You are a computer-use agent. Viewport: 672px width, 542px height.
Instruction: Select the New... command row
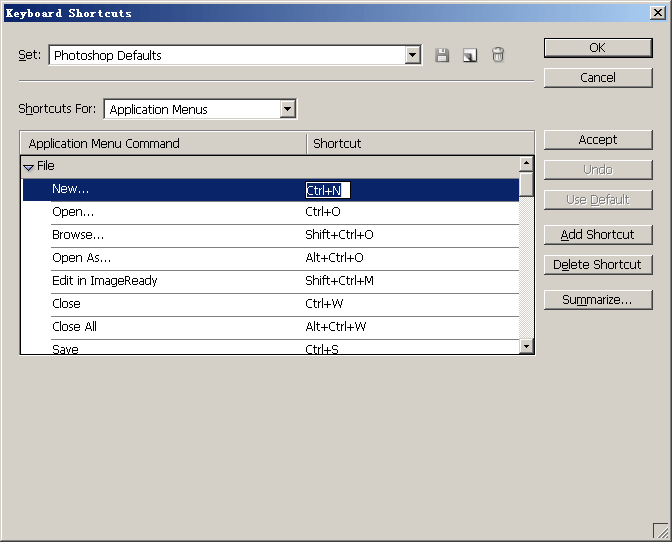tap(271, 190)
